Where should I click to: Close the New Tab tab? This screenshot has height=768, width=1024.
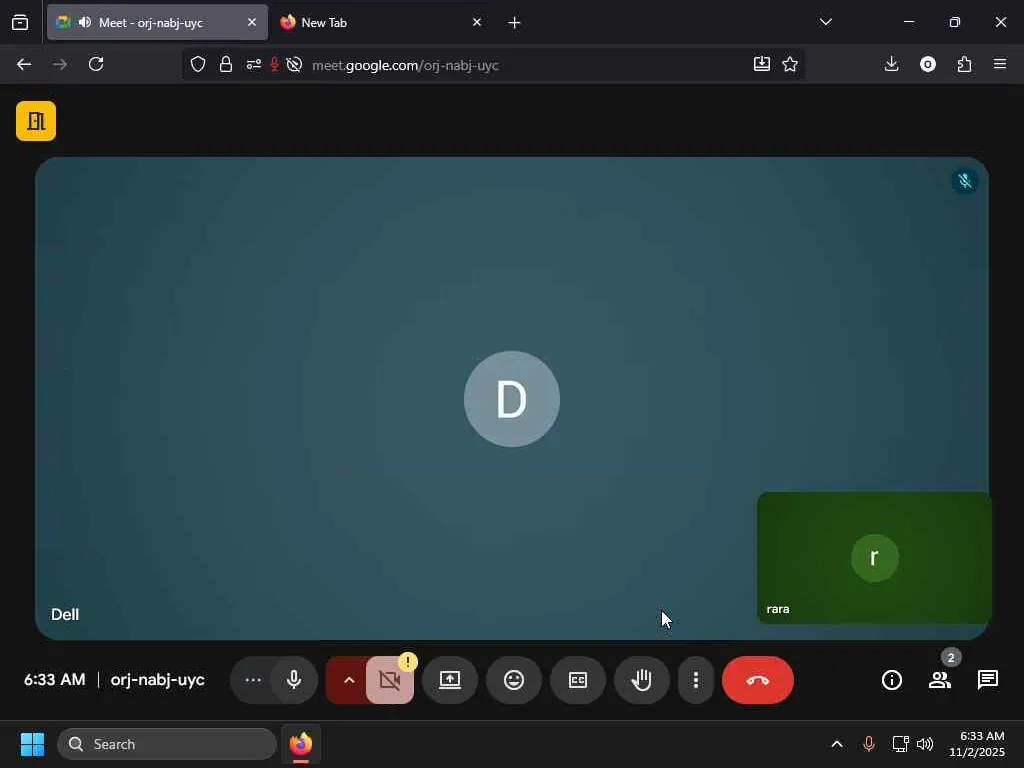(477, 22)
